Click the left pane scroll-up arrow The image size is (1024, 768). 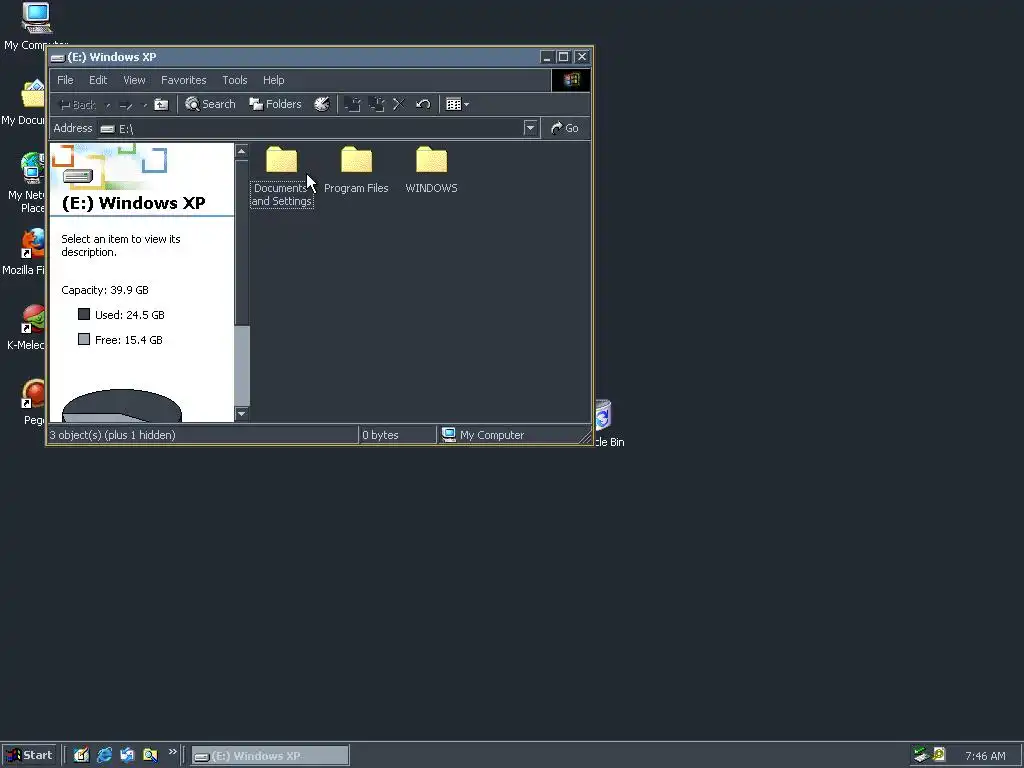242,152
